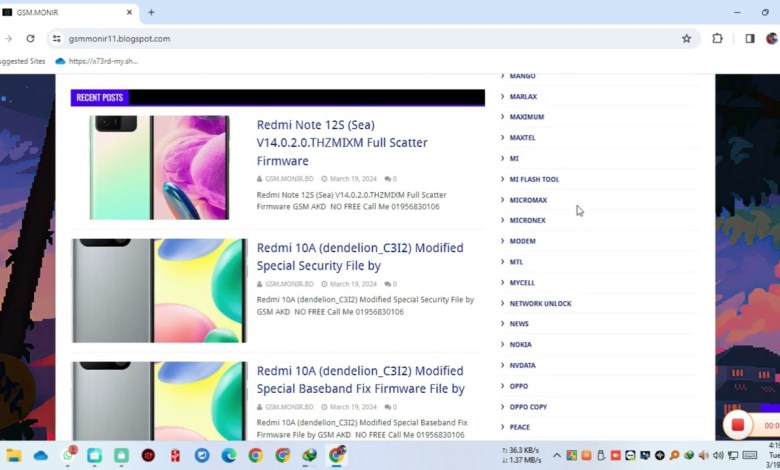Open a new browser tab
This screenshot has width=780, height=470.
(151, 12)
